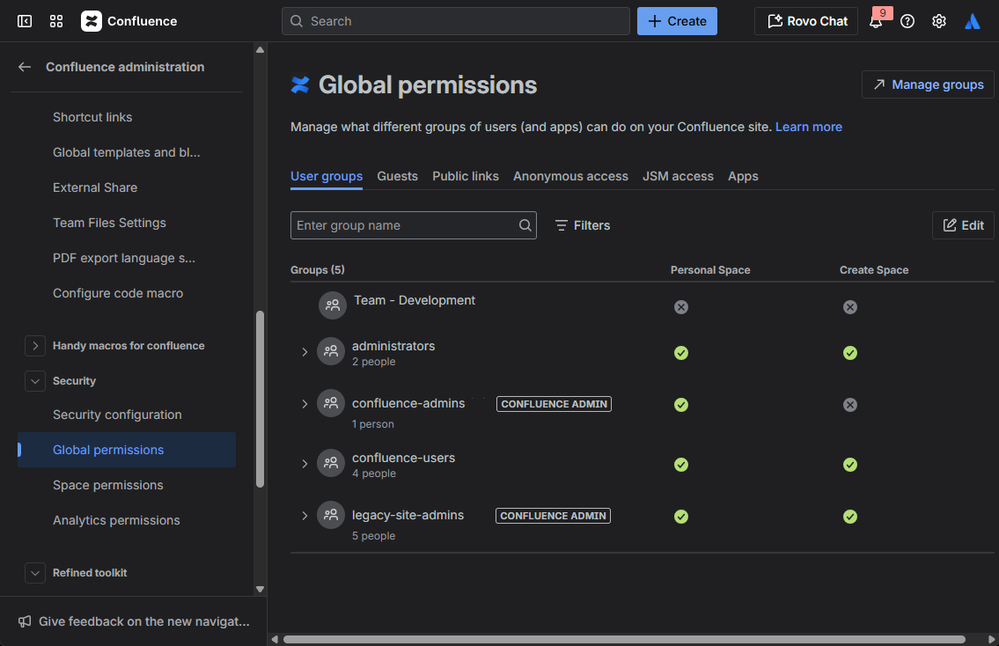Click Create Space checkmark for confluence-users
This screenshot has height=646, width=999.
850,464
